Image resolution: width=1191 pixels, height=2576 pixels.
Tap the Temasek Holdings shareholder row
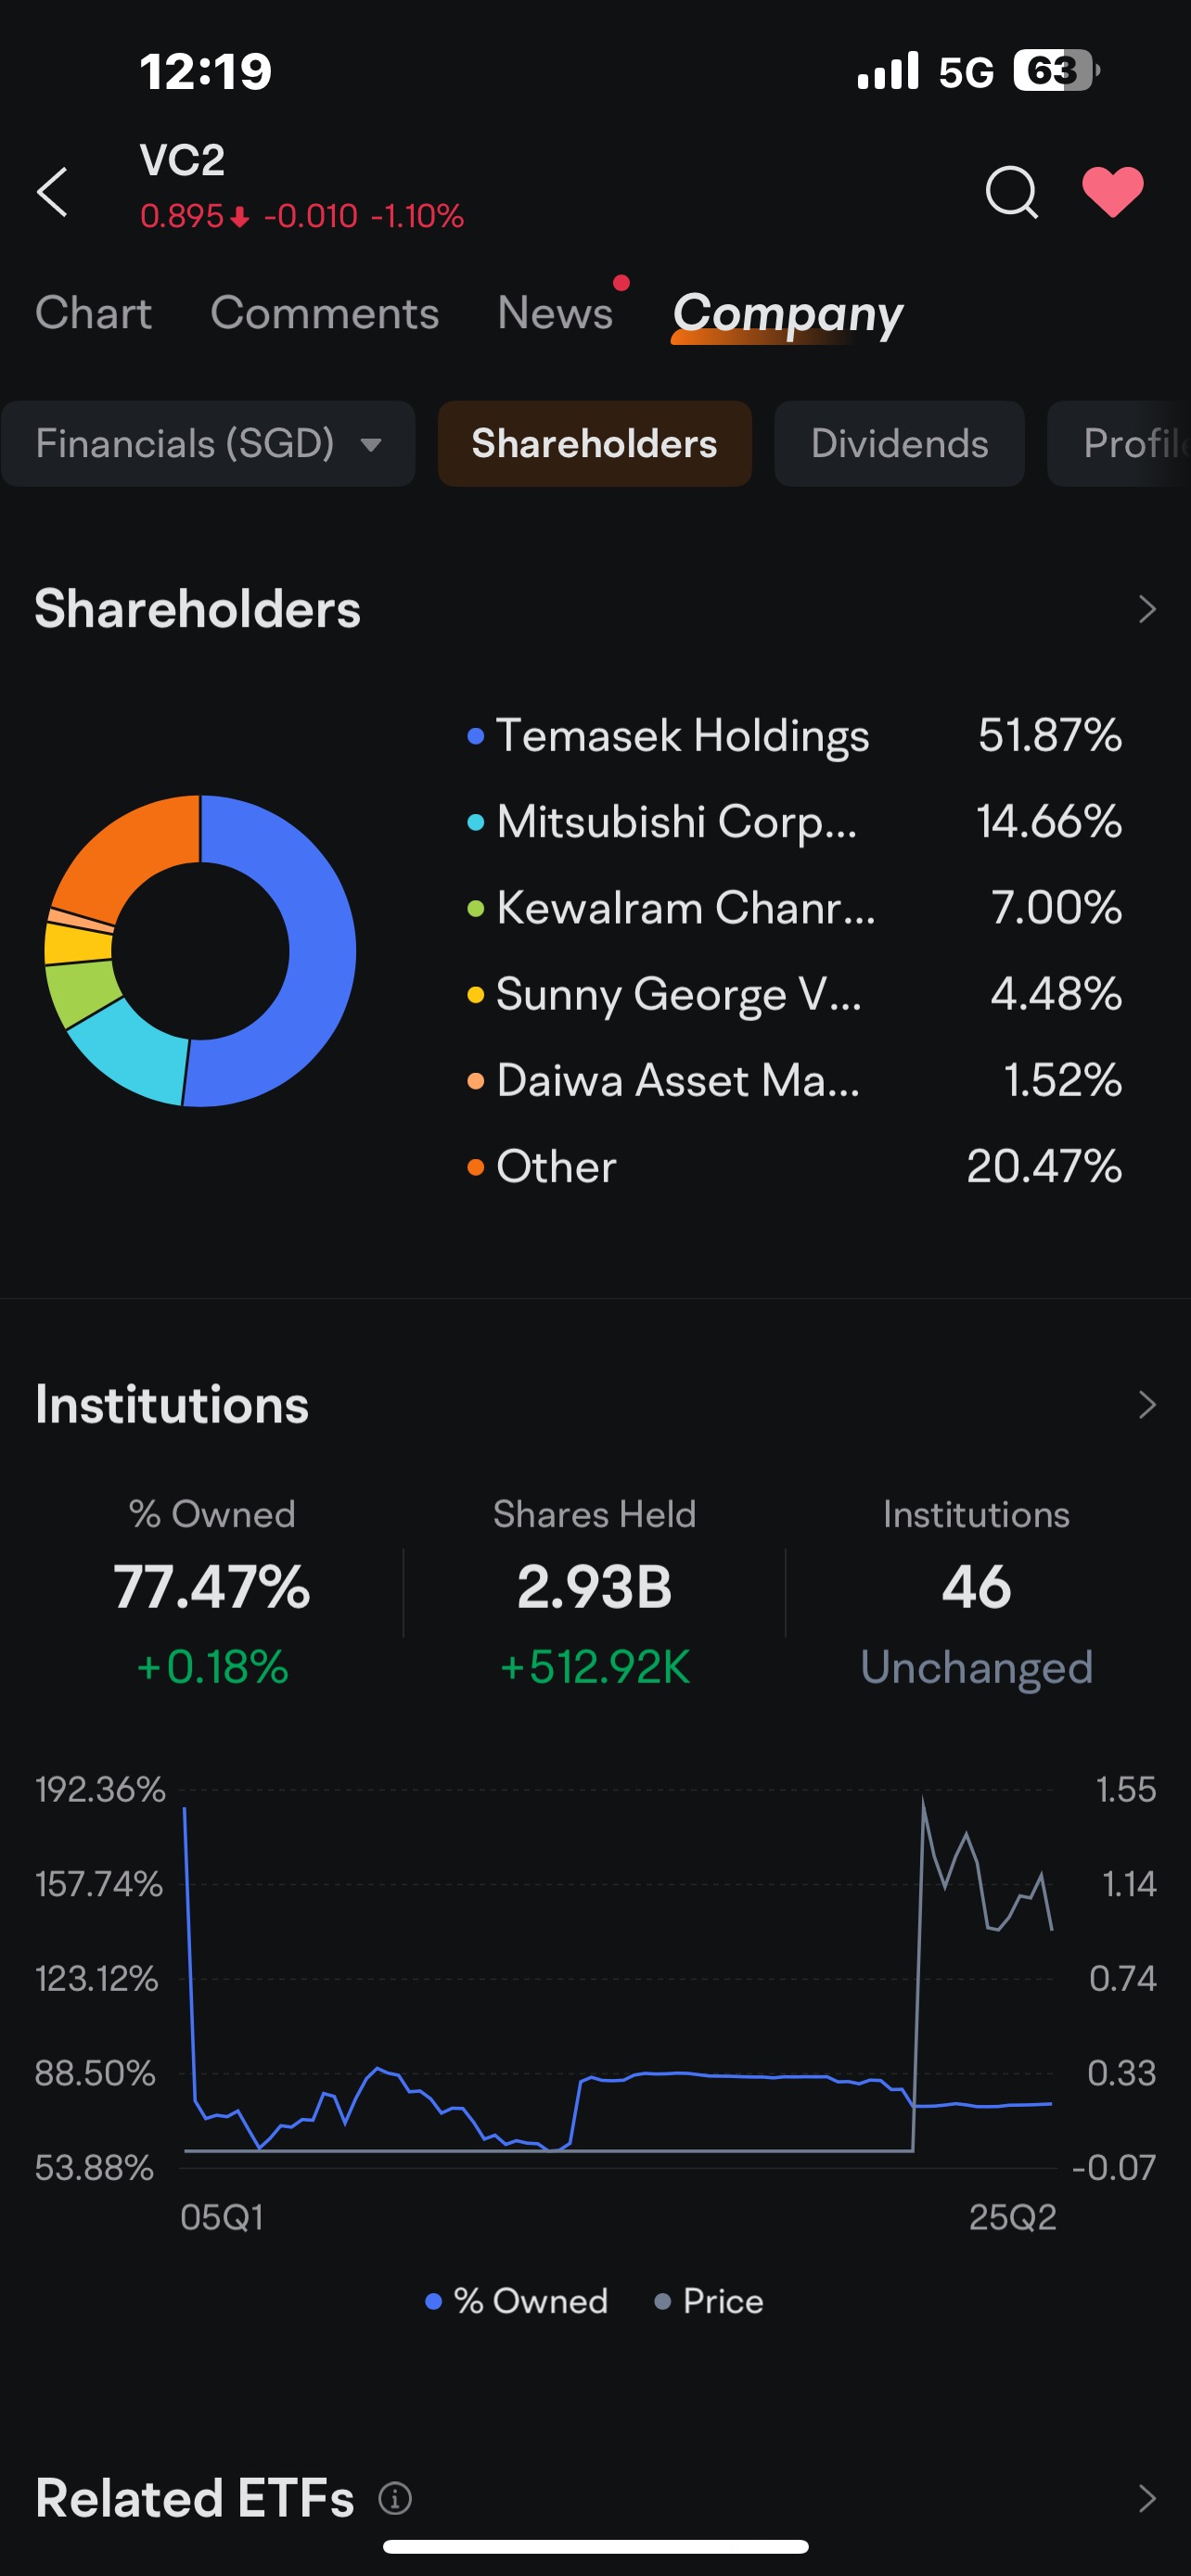[x=794, y=736]
